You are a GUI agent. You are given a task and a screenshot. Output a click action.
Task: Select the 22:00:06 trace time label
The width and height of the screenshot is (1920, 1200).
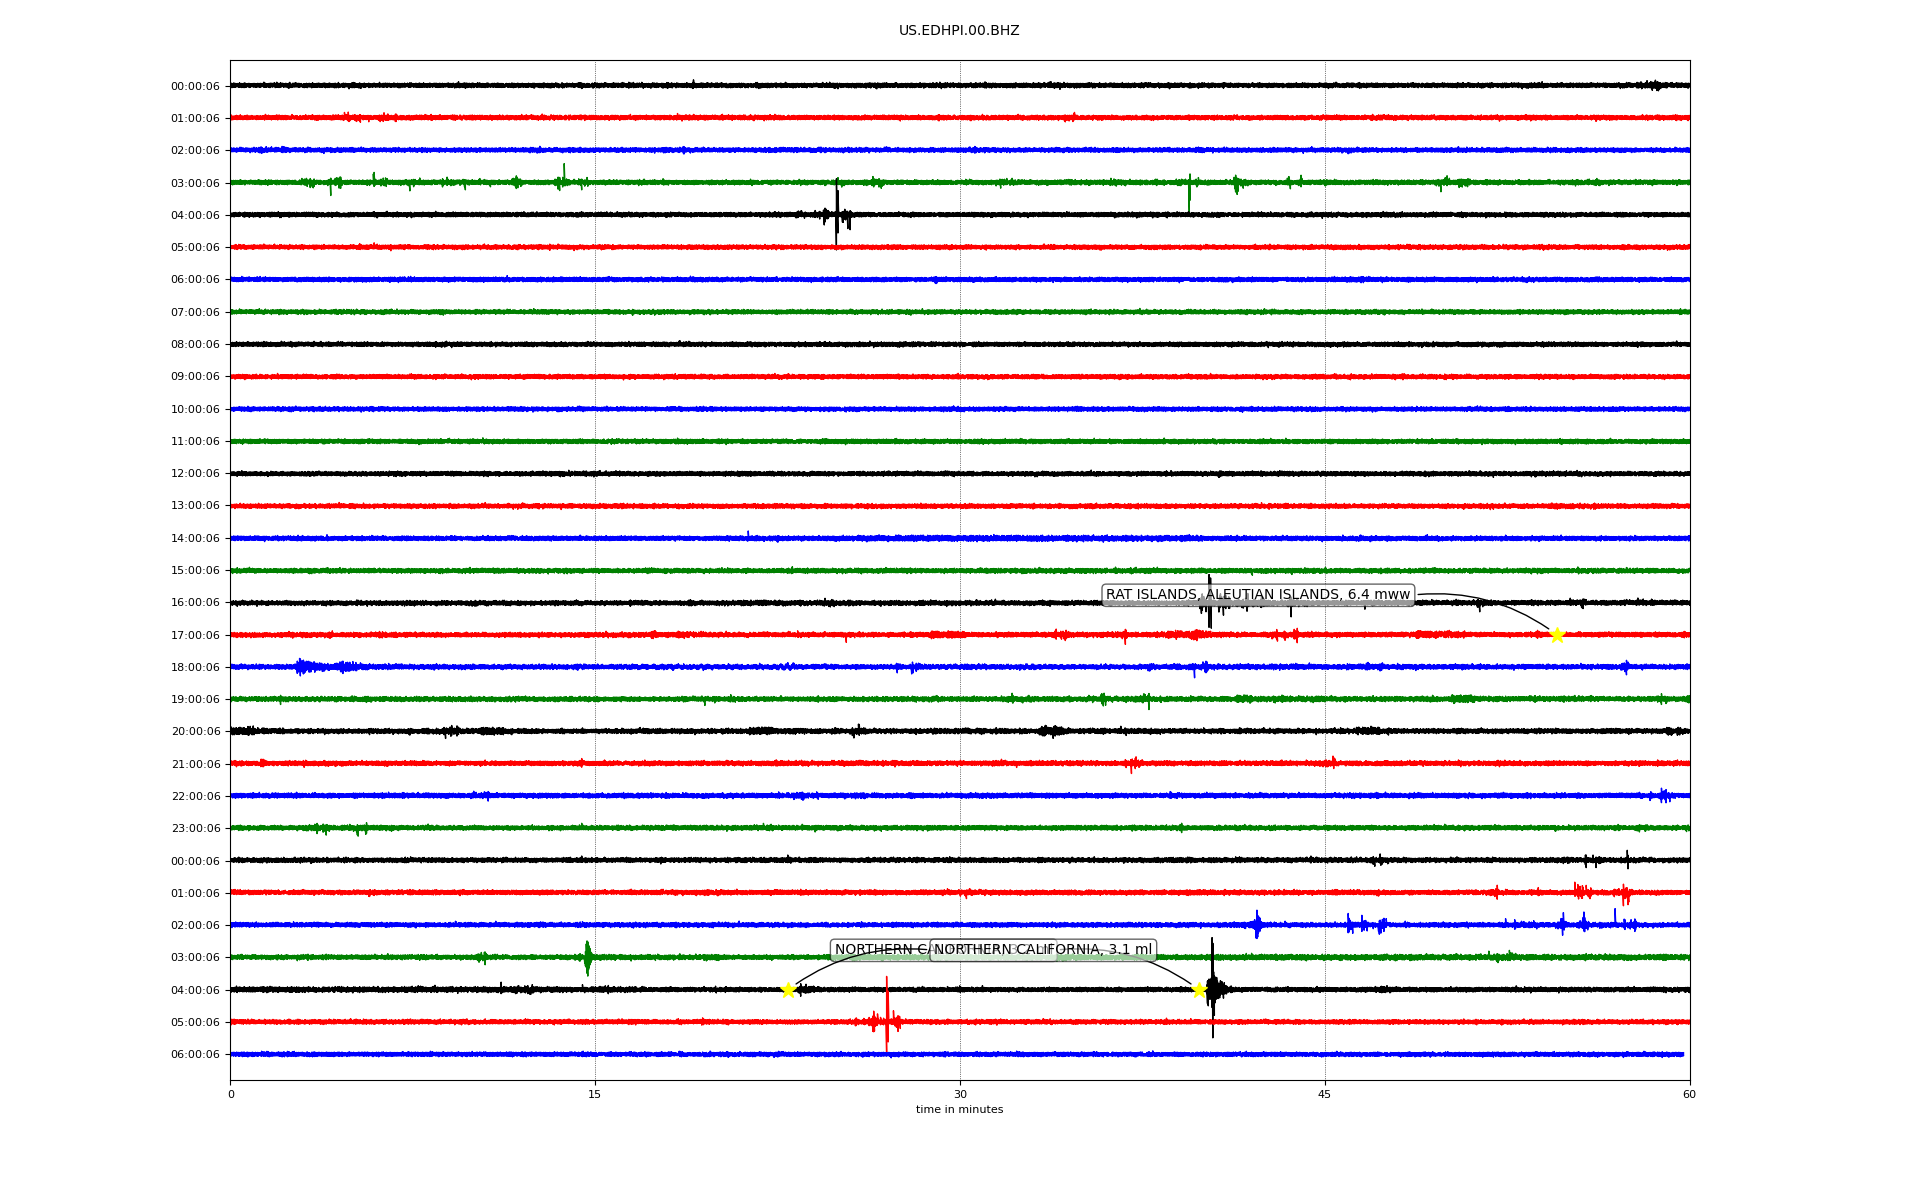pos(195,797)
